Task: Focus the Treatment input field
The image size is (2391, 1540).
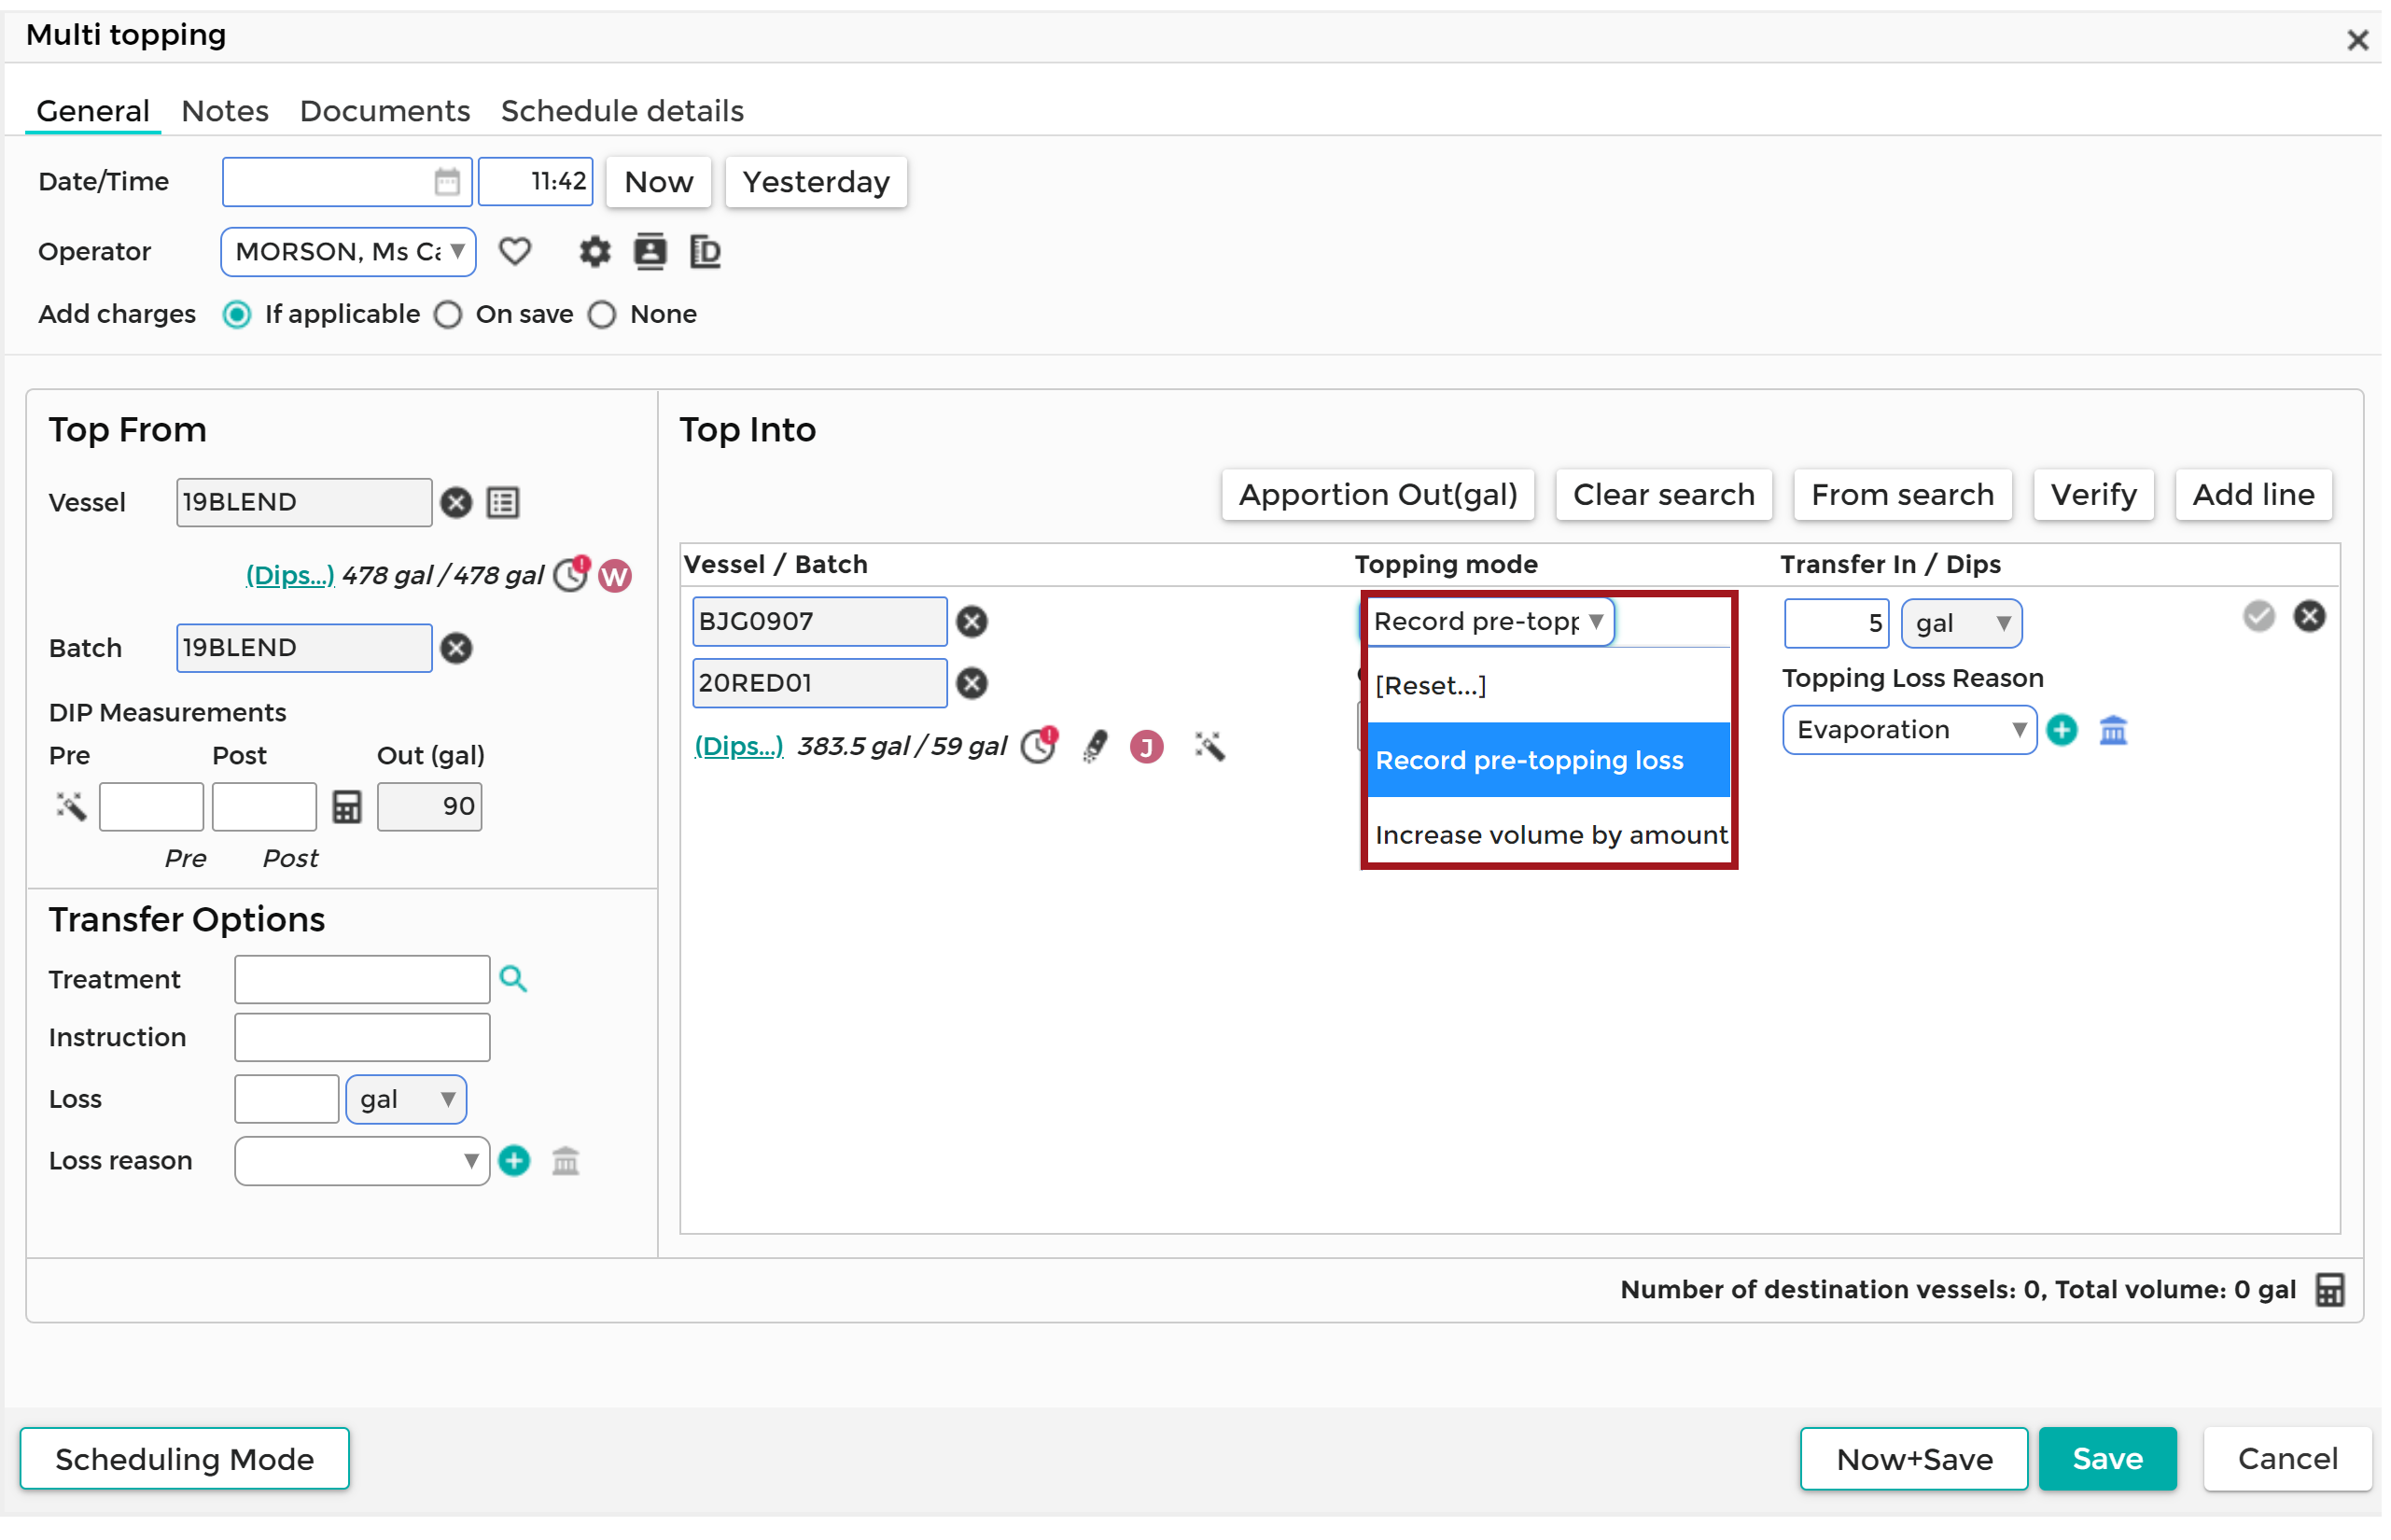Action: 363,981
